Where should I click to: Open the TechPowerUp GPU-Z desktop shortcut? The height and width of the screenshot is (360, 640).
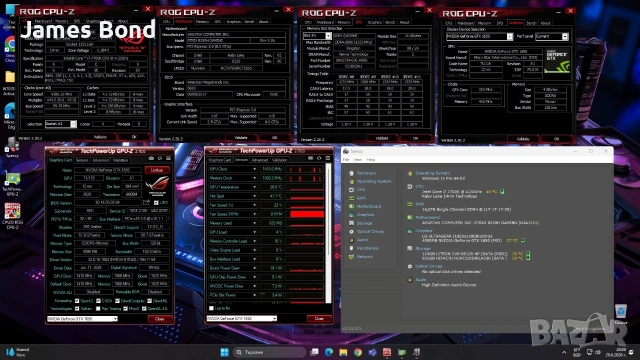pos(12,184)
